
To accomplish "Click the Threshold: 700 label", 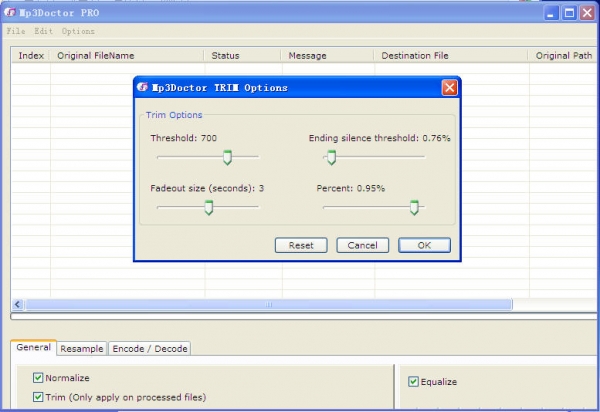I will pos(184,138).
